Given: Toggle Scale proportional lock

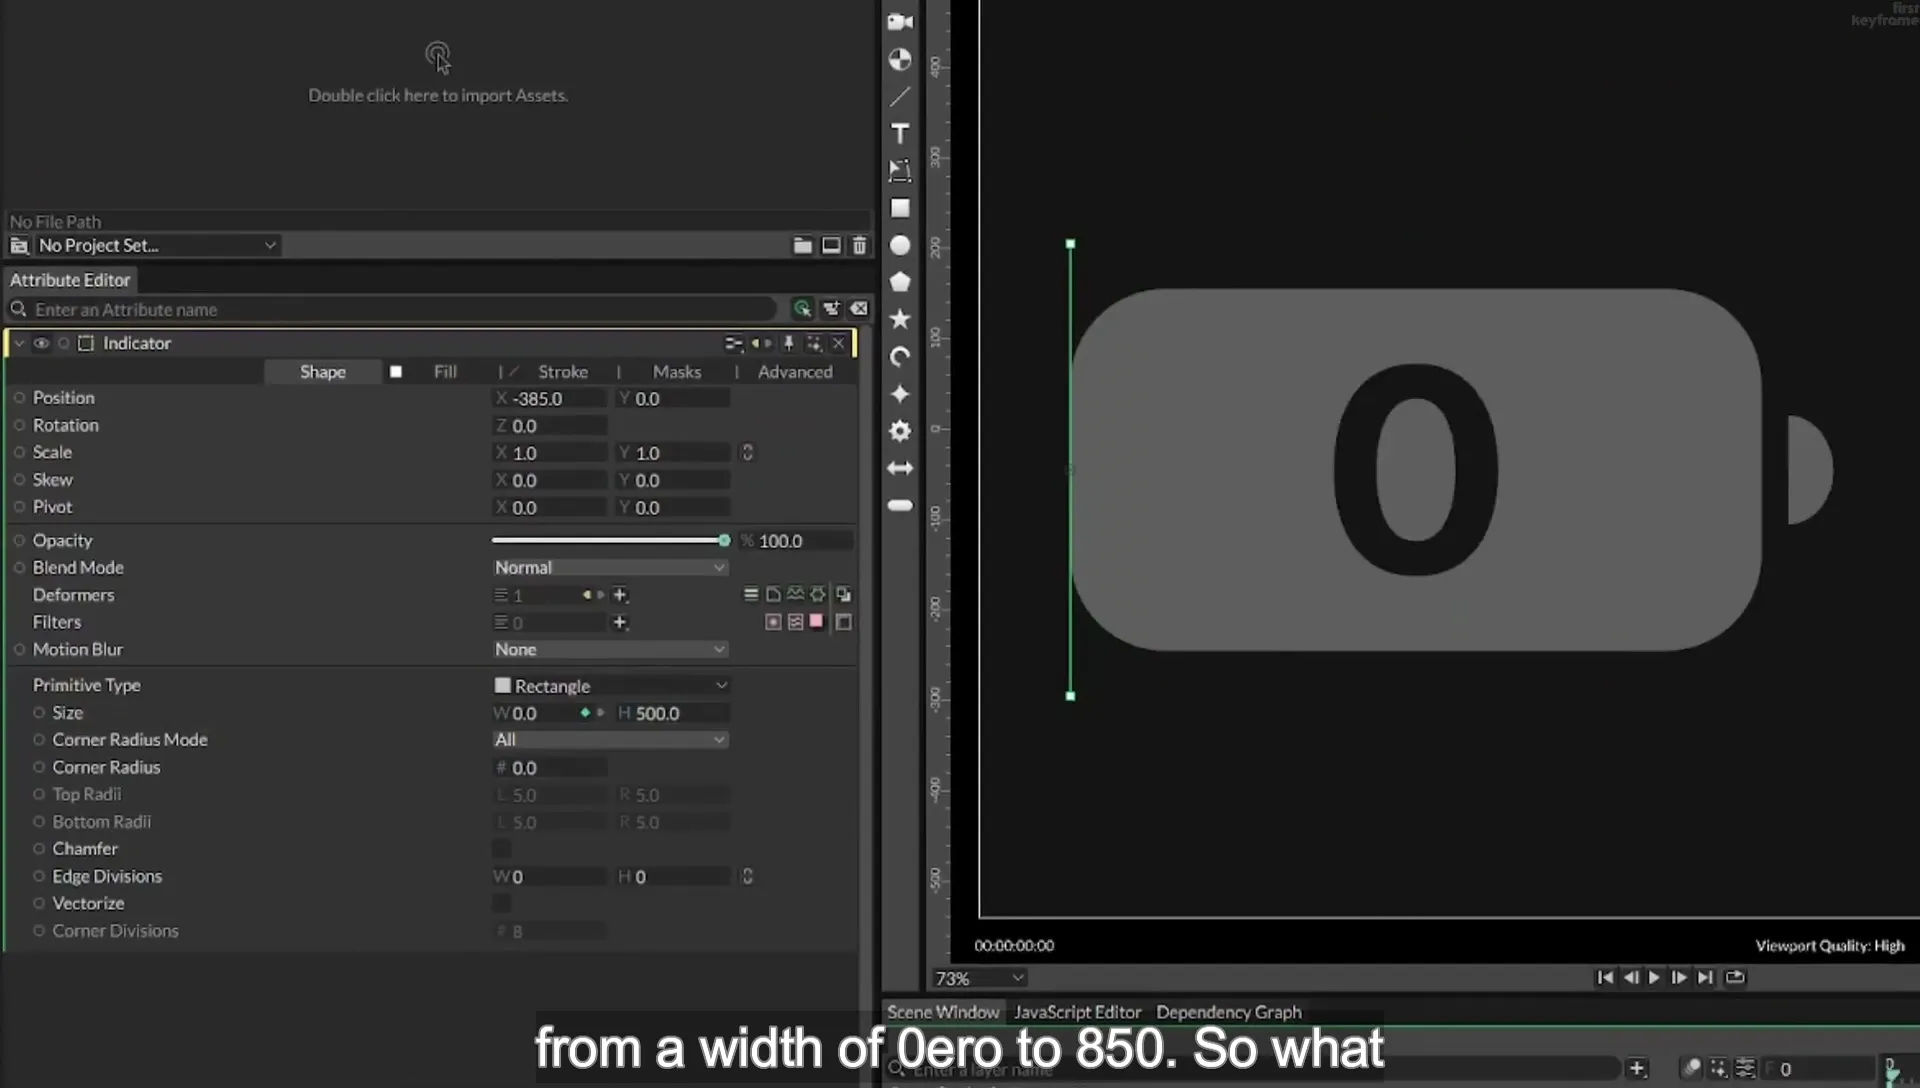Looking at the screenshot, I should tap(747, 452).
